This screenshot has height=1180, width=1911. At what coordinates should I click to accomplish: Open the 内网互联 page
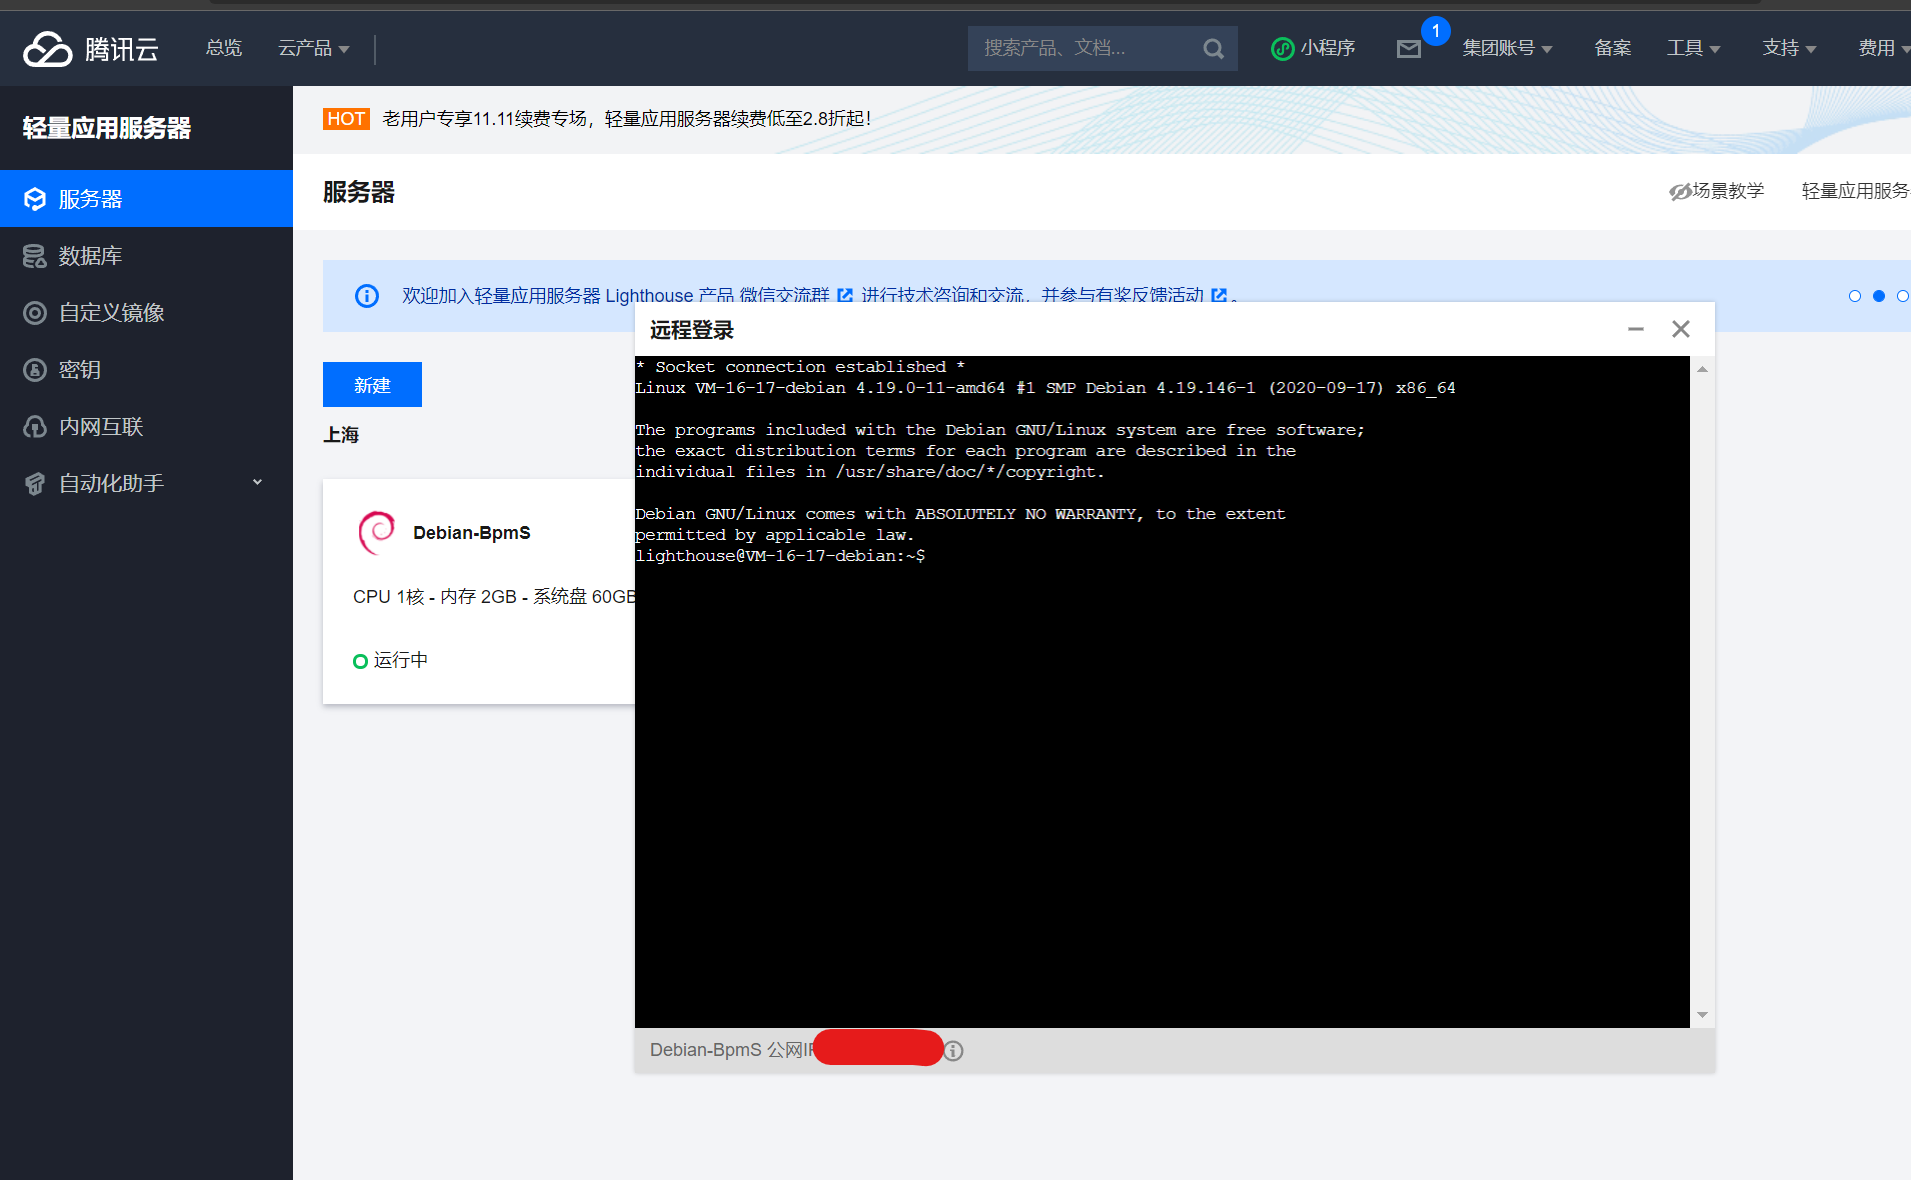(x=35, y=426)
